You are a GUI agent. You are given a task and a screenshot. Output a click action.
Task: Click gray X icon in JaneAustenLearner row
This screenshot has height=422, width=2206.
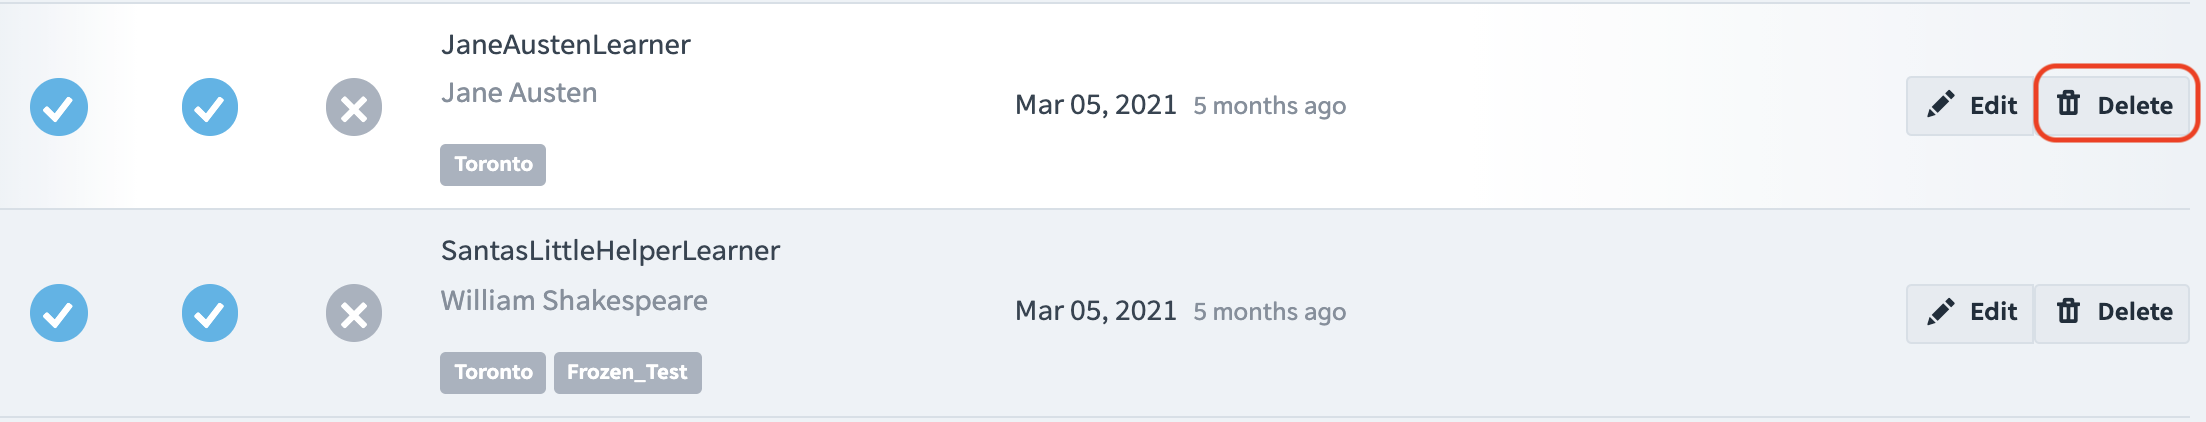click(x=354, y=107)
